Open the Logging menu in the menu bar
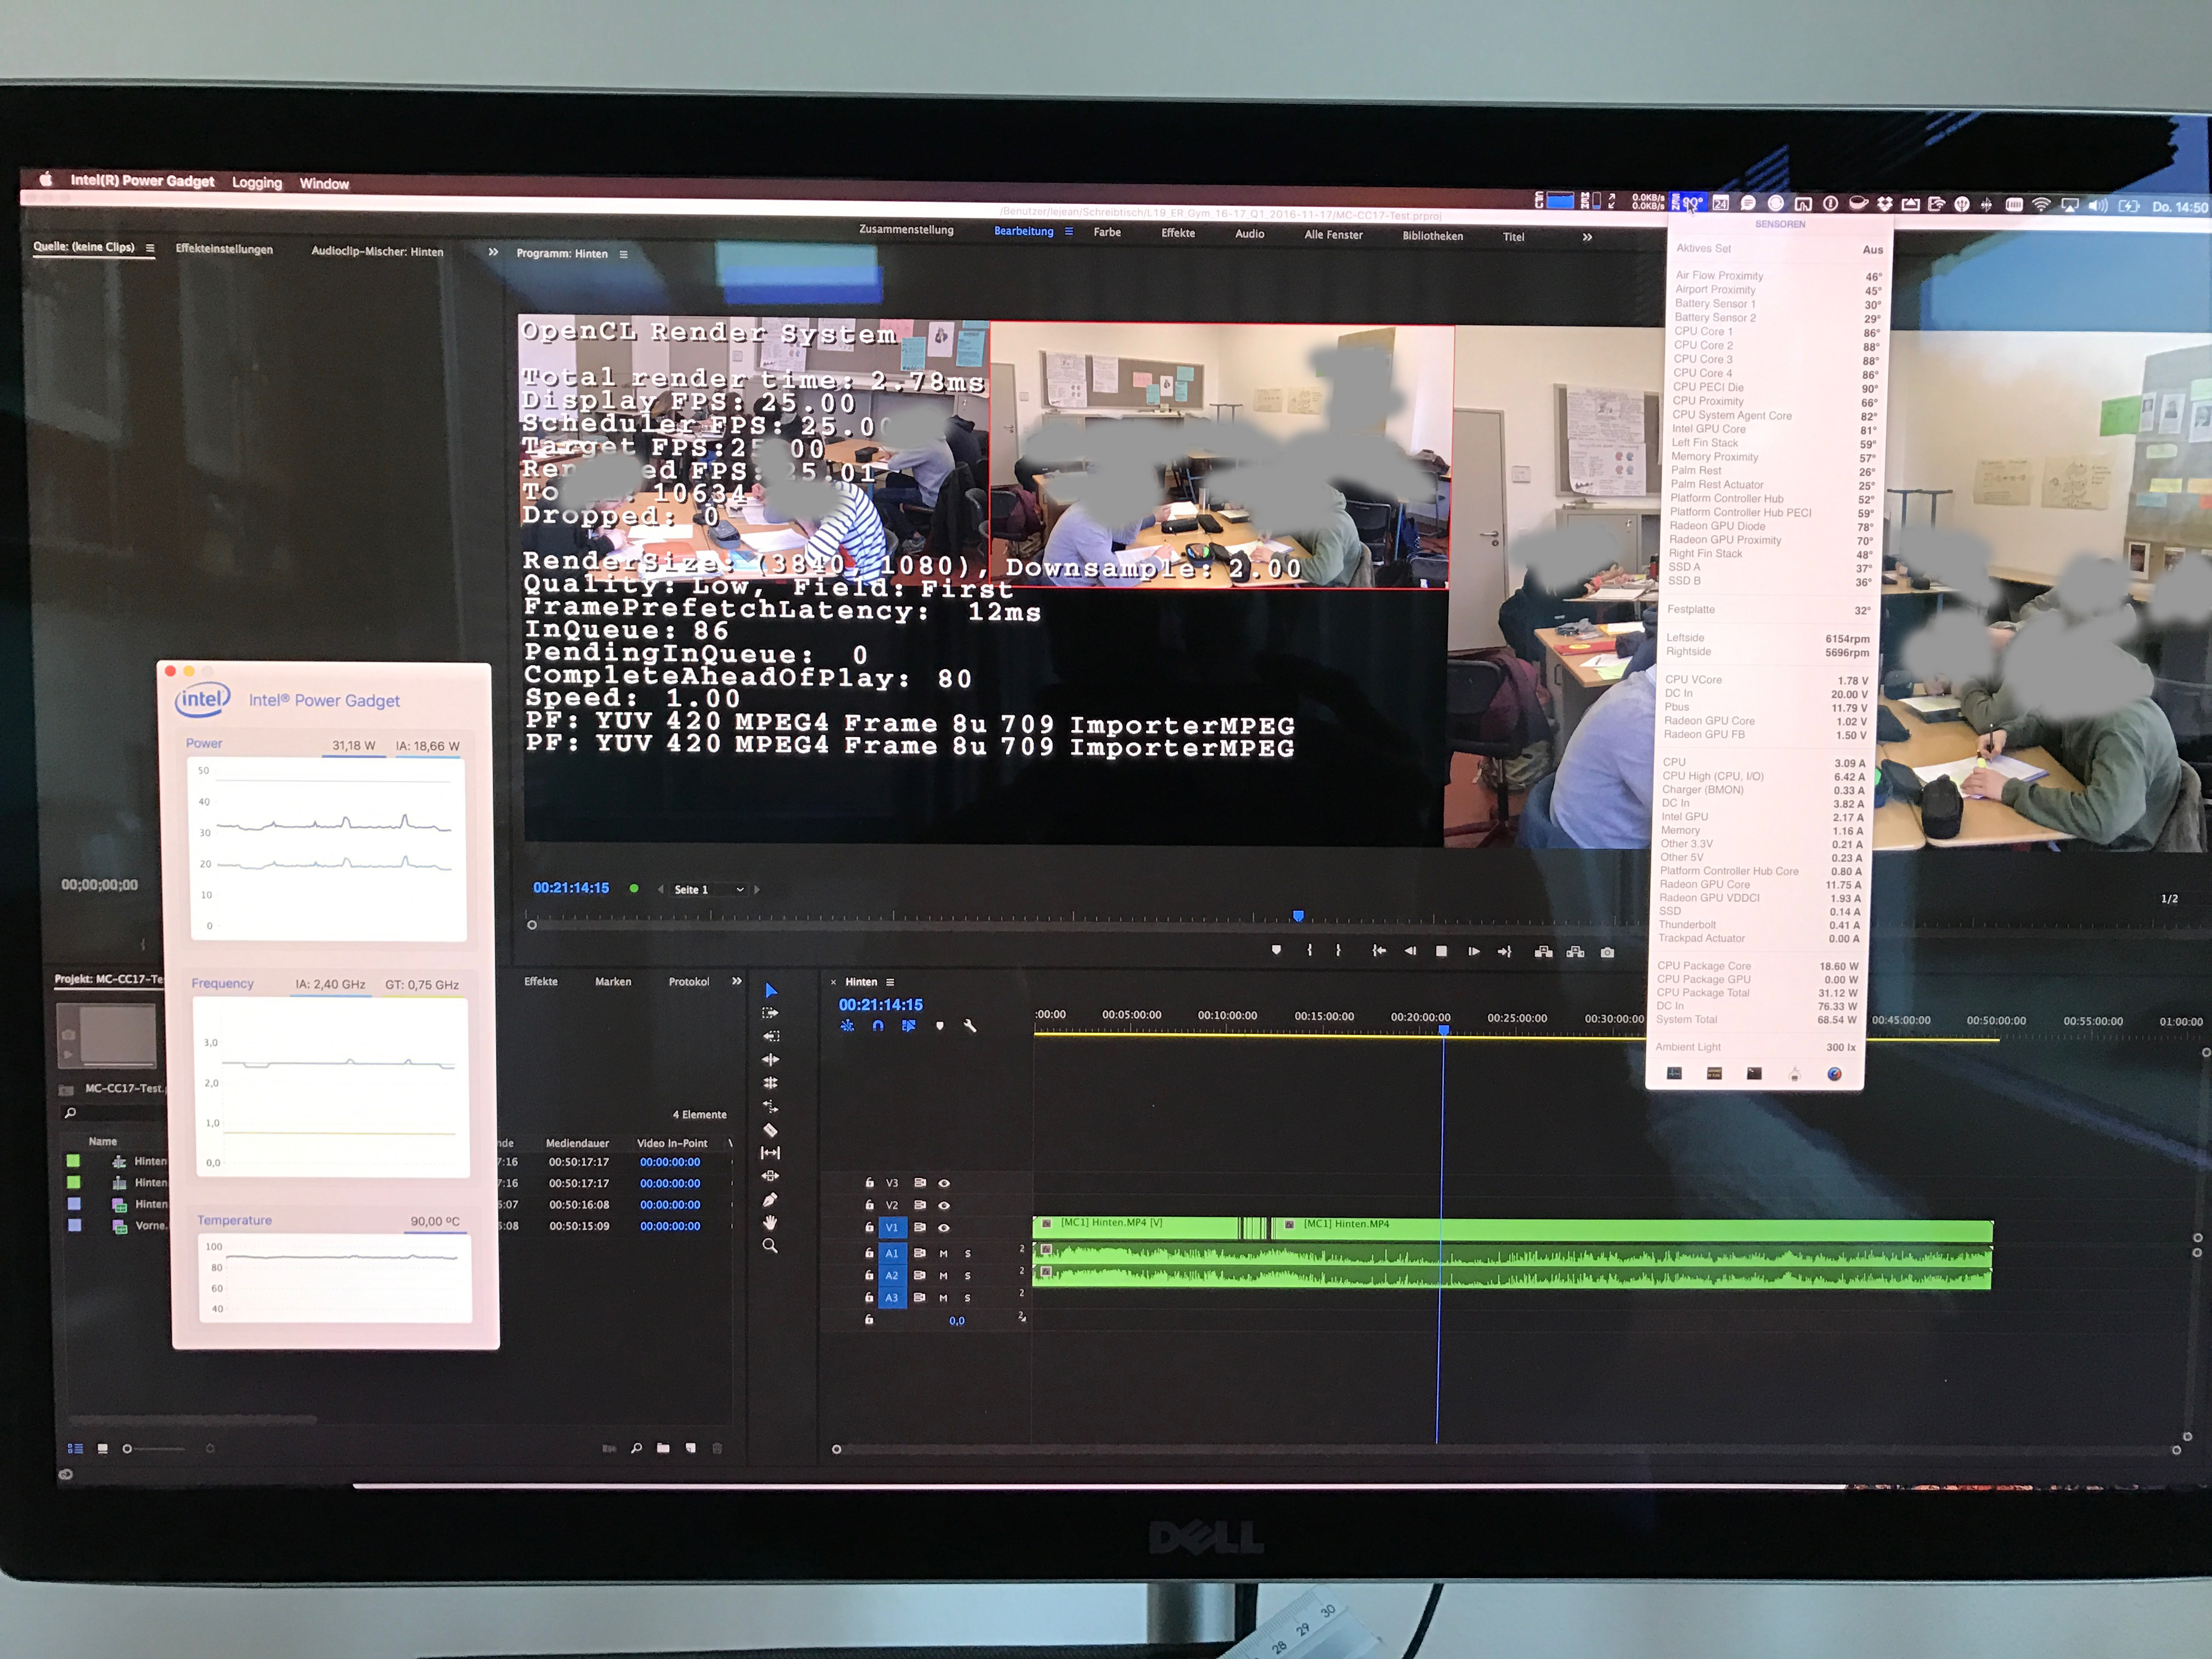 pos(257,182)
